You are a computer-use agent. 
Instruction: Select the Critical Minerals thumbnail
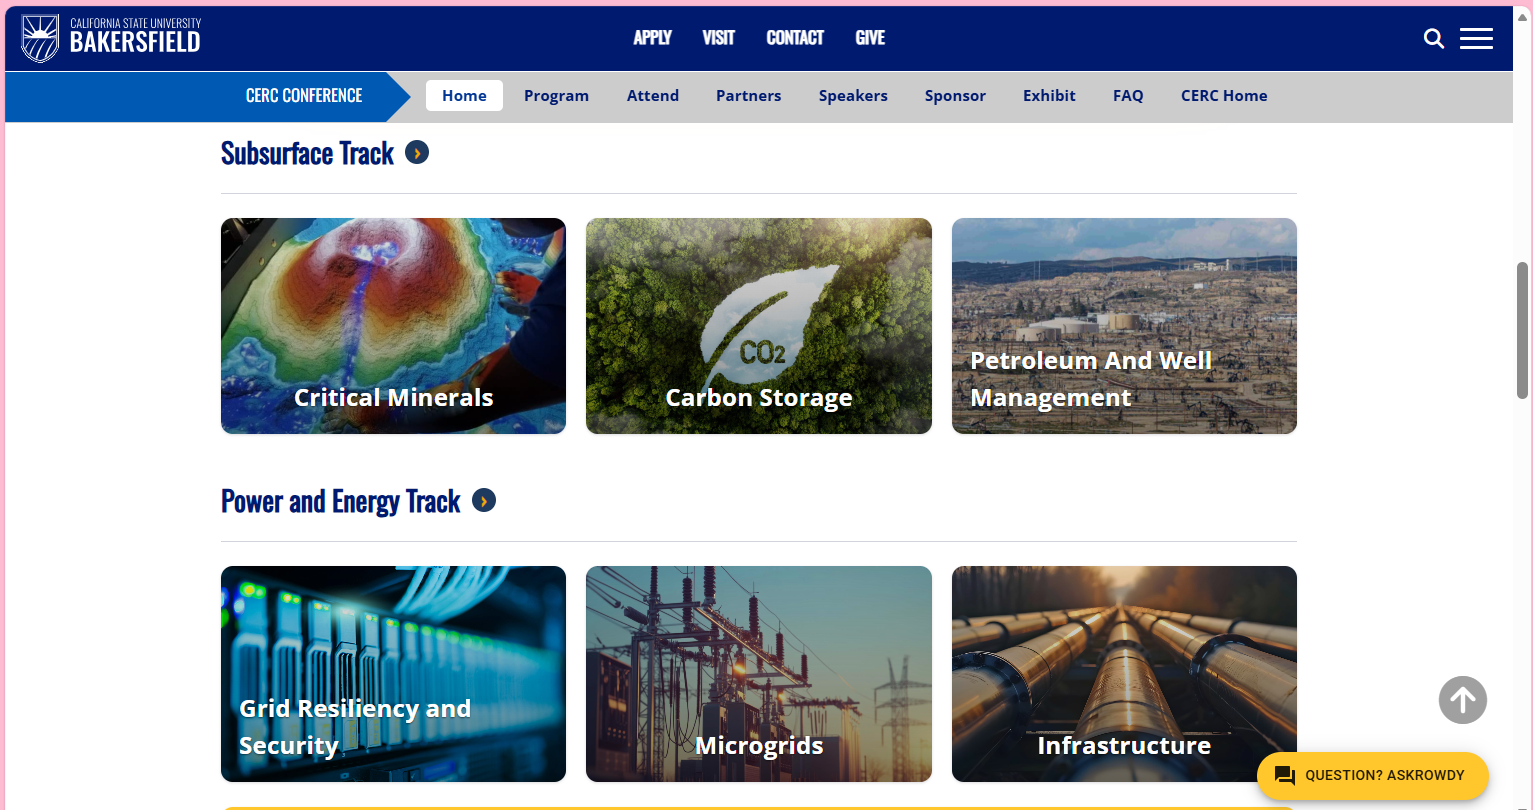[393, 326]
